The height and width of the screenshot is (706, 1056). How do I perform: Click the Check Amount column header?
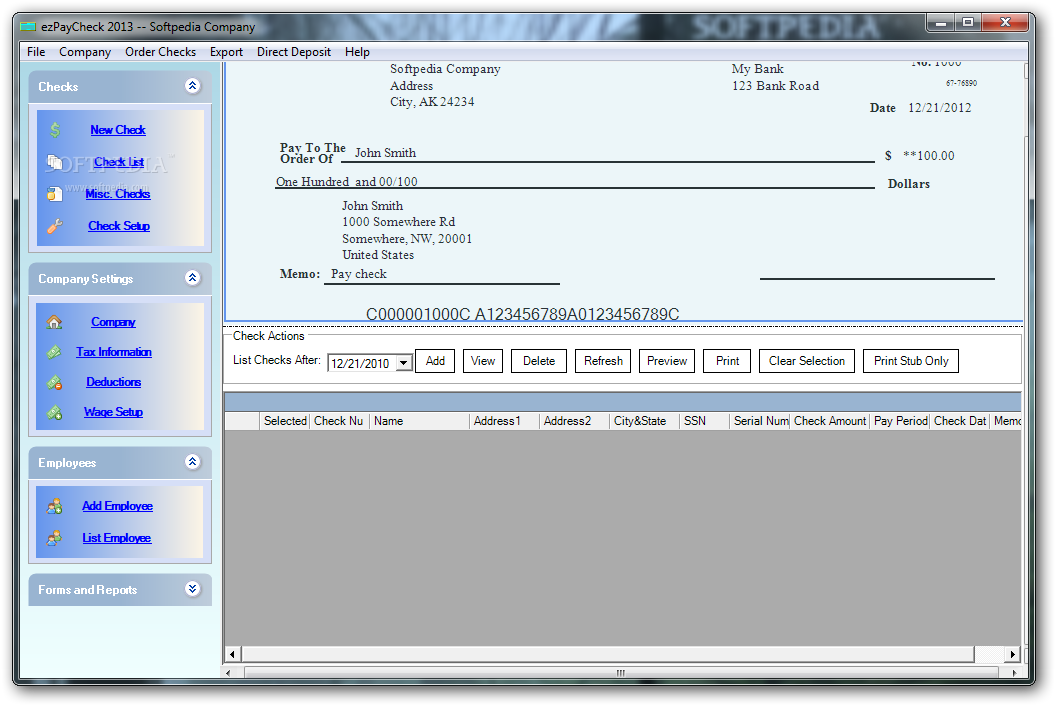point(830,421)
